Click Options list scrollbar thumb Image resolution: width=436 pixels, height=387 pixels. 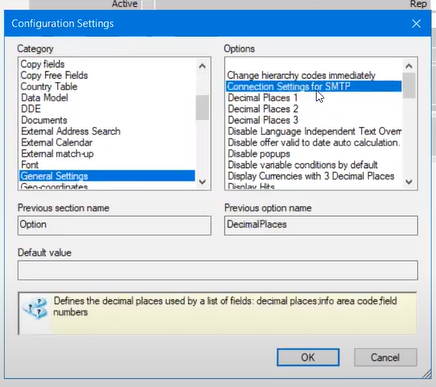point(409,86)
